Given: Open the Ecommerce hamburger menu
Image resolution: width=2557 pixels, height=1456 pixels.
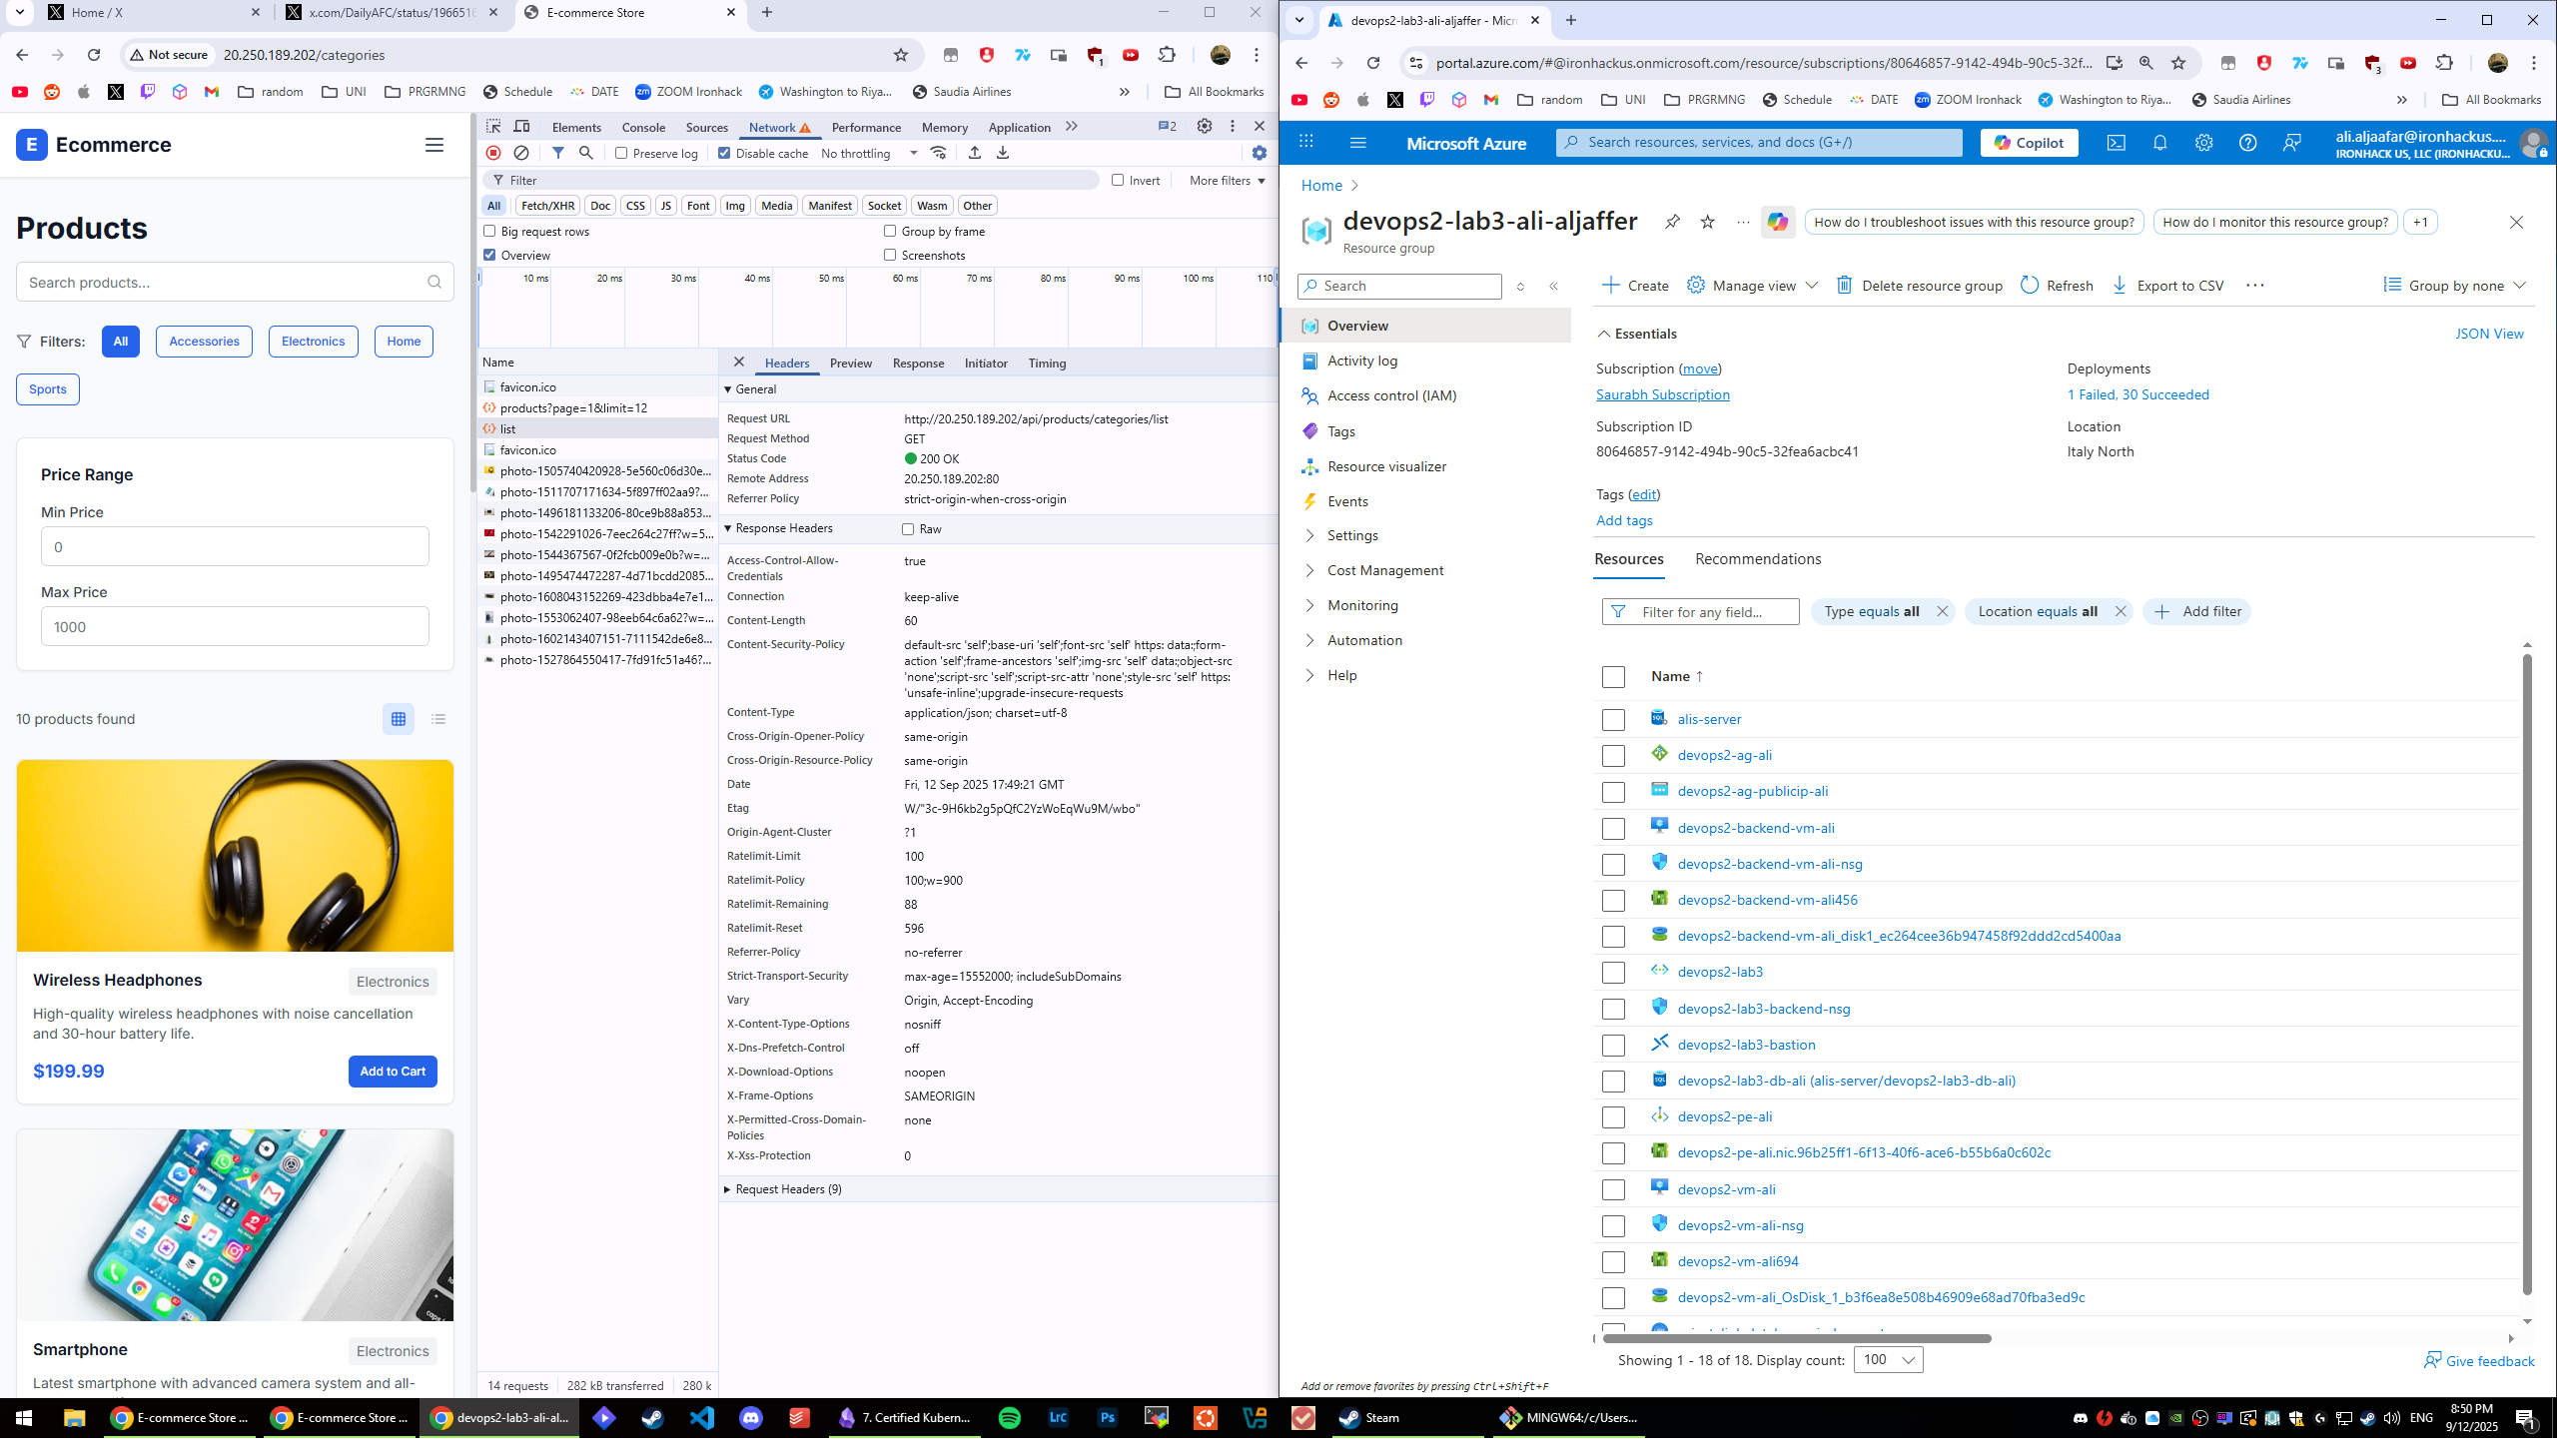Looking at the screenshot, I should tap(434, 145).
